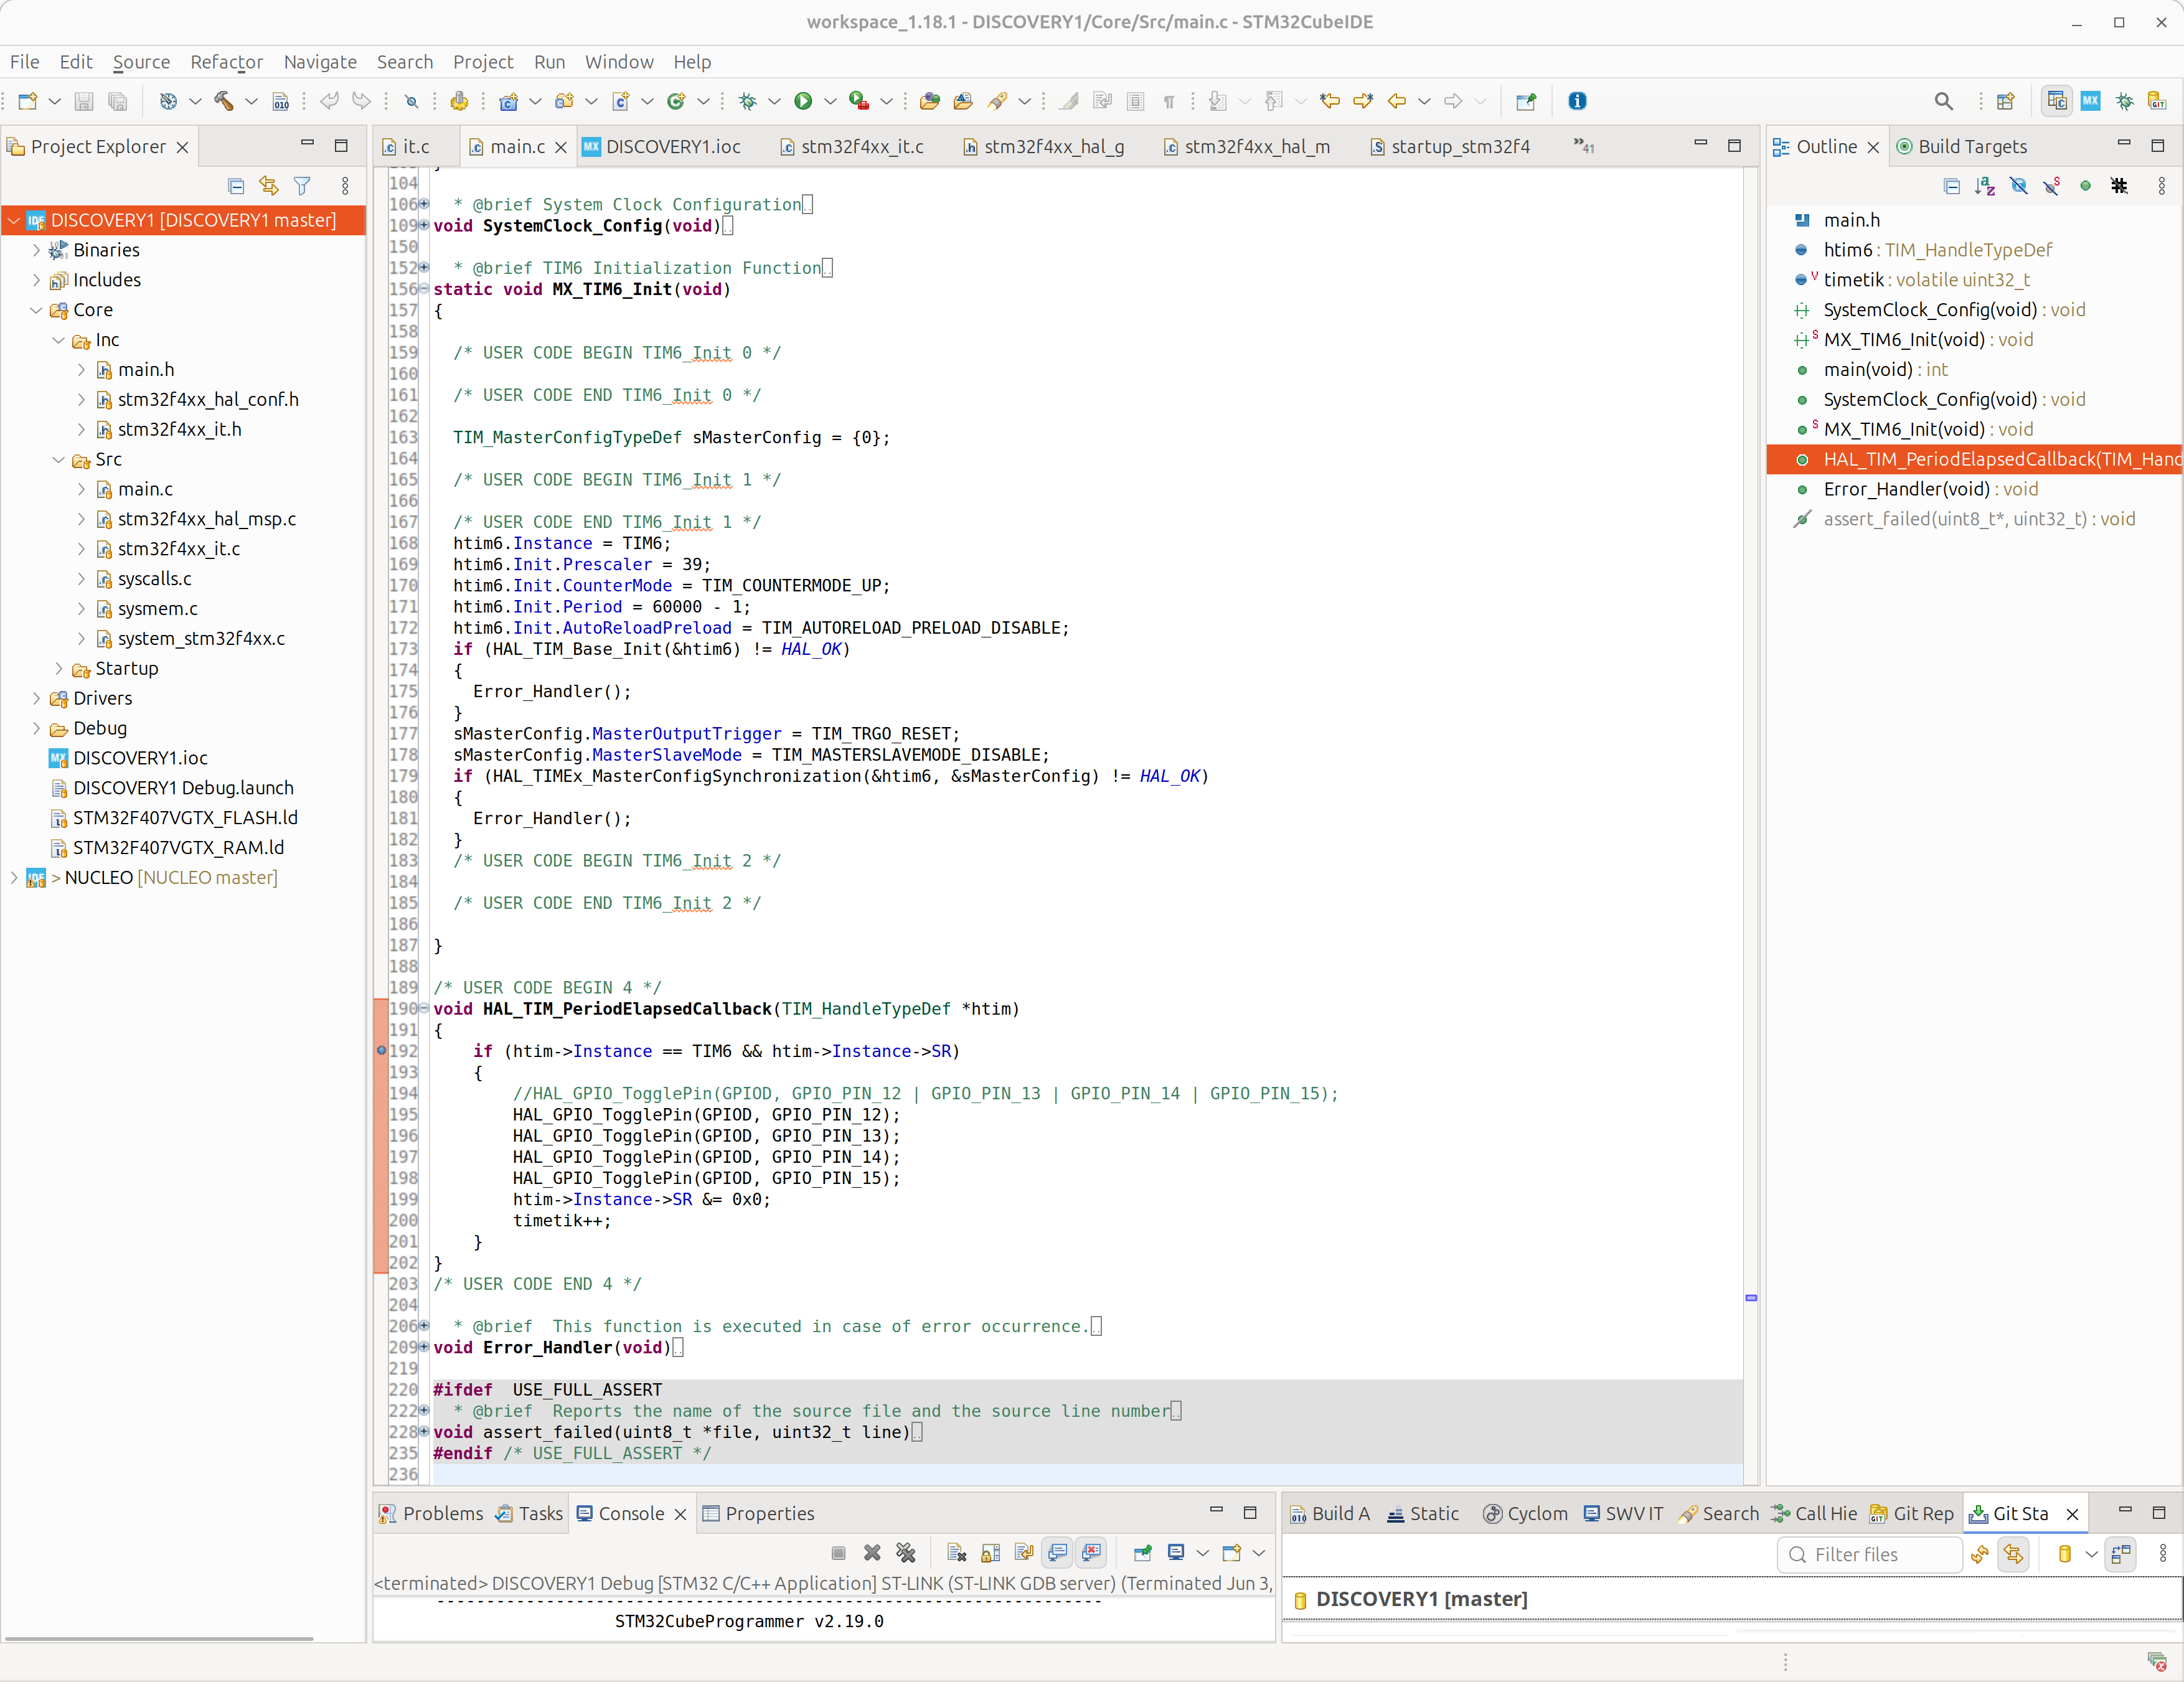Open the Refactor menu
This screenshot has width=2184, height=1682.
coord(227,61)
